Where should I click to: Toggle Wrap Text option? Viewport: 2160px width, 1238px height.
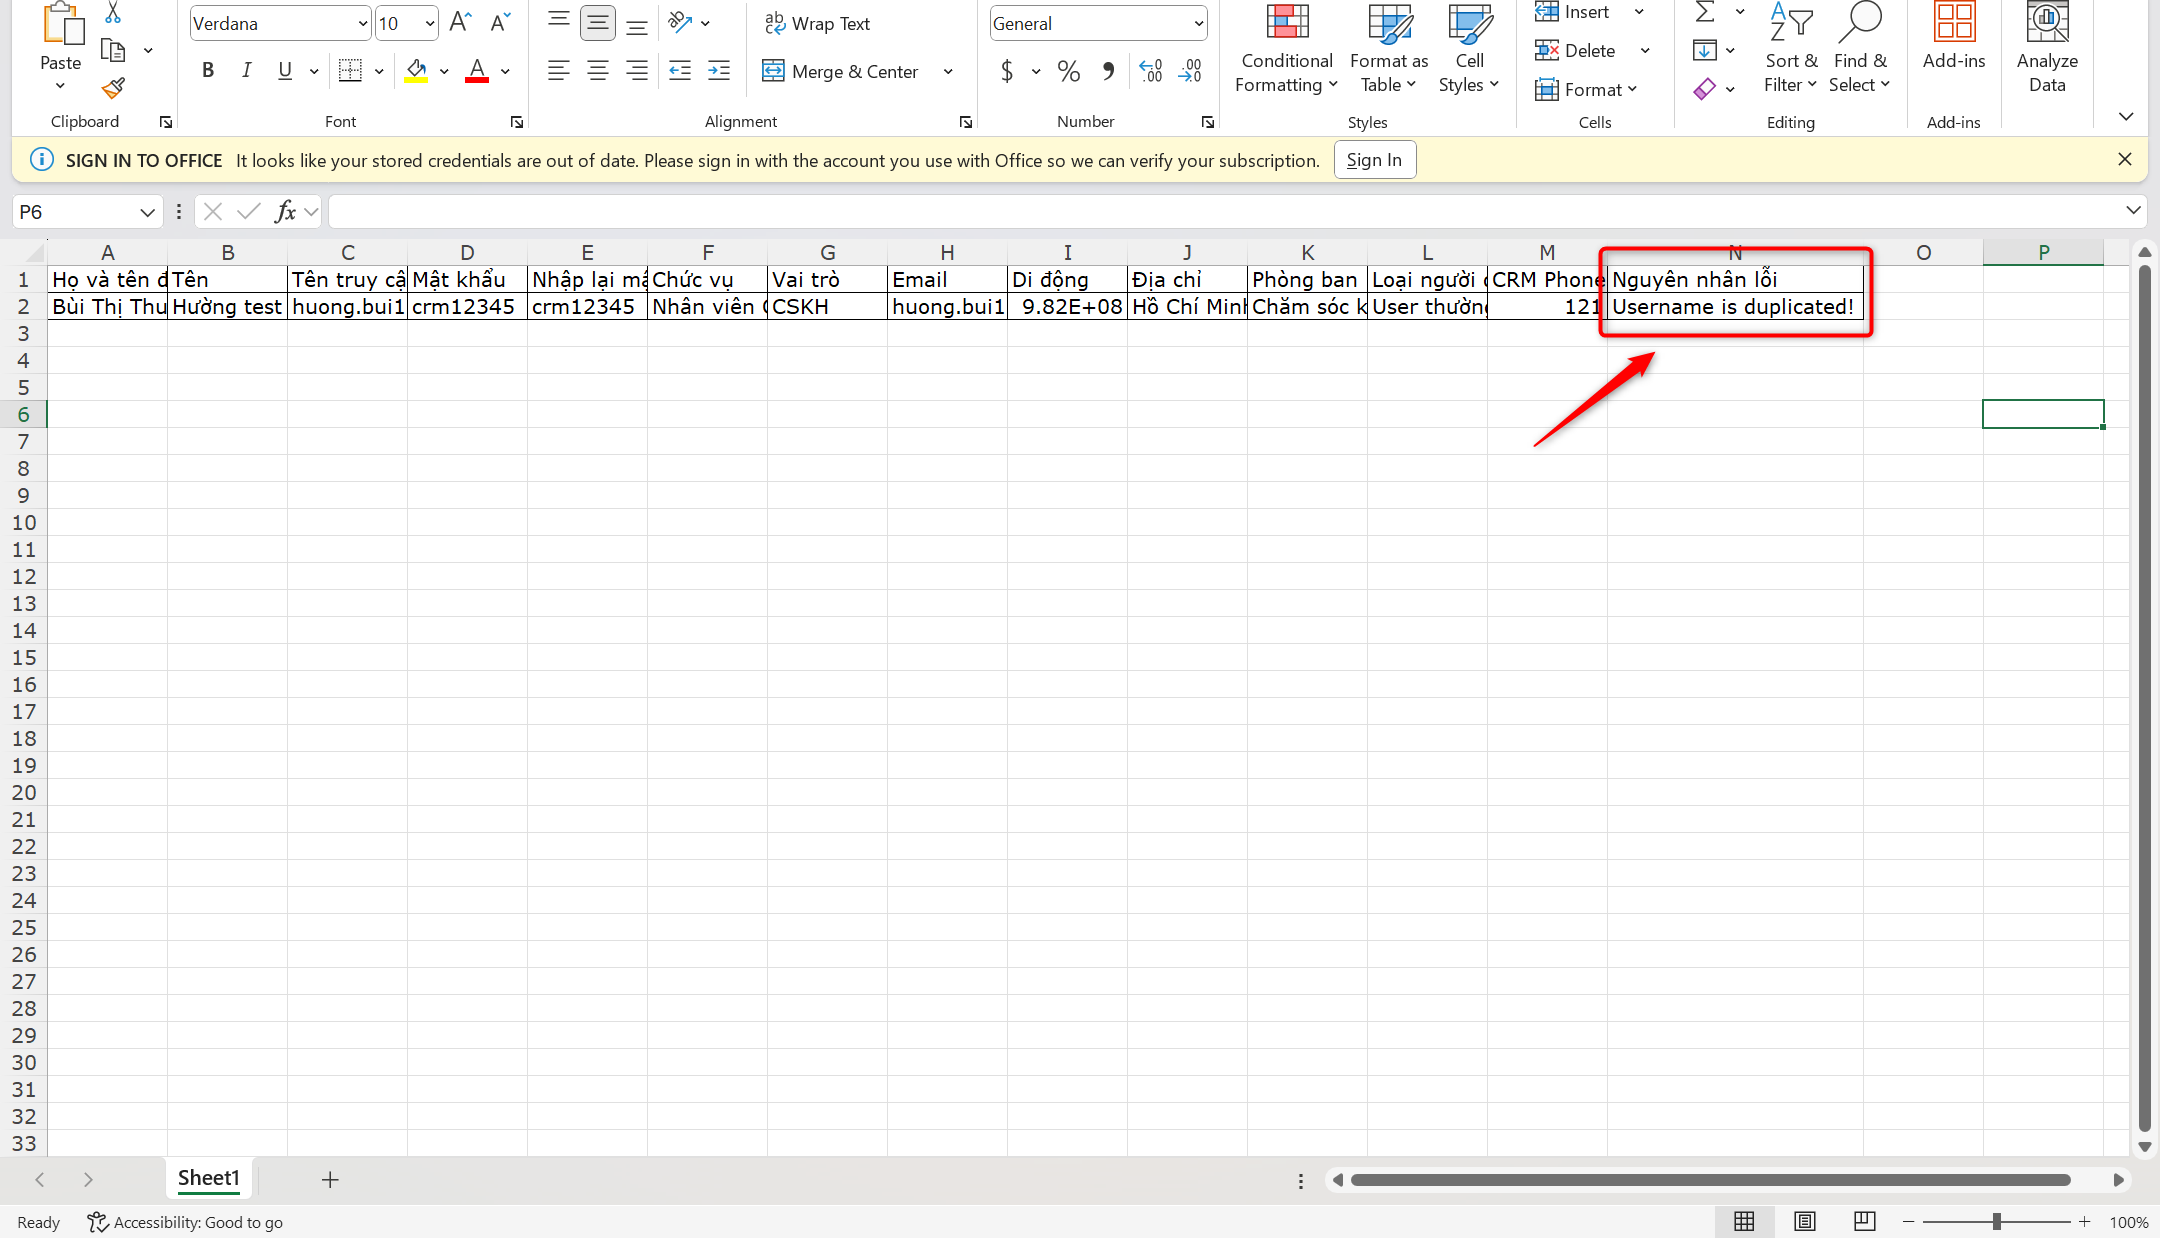[x=817, y=24]
